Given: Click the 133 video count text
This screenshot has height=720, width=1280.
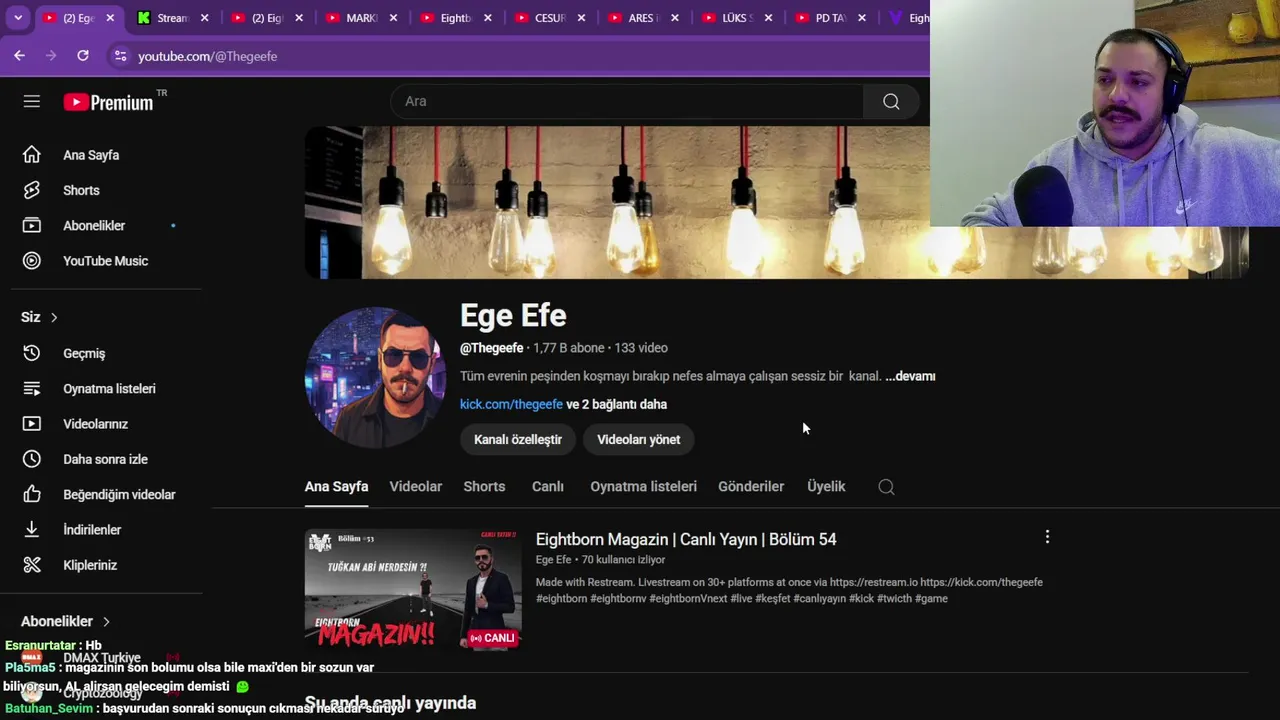Looking at the screenshot, I should (641, 348).
